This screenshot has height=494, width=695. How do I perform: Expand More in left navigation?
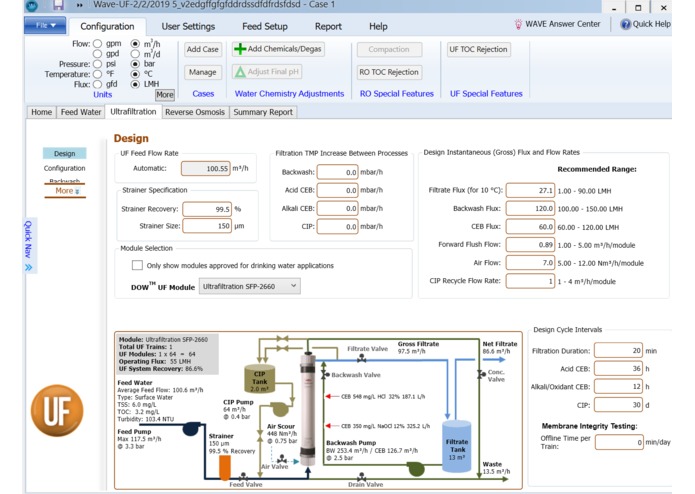(66, 191)
